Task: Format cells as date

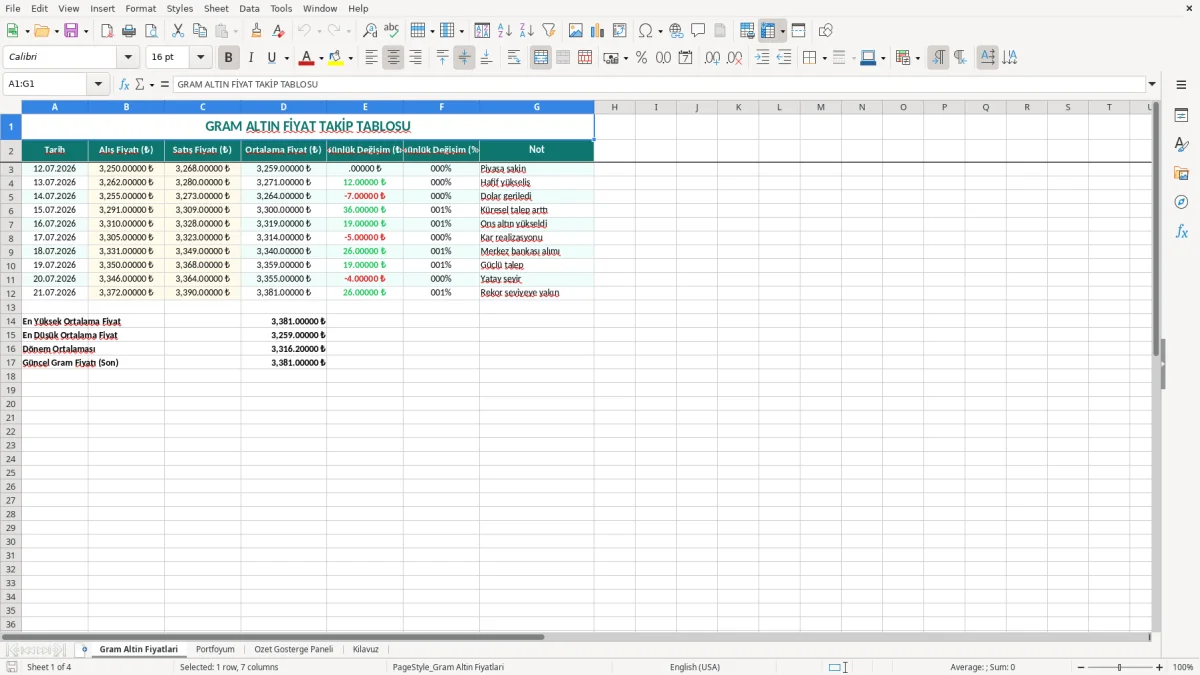Action: 685,58
